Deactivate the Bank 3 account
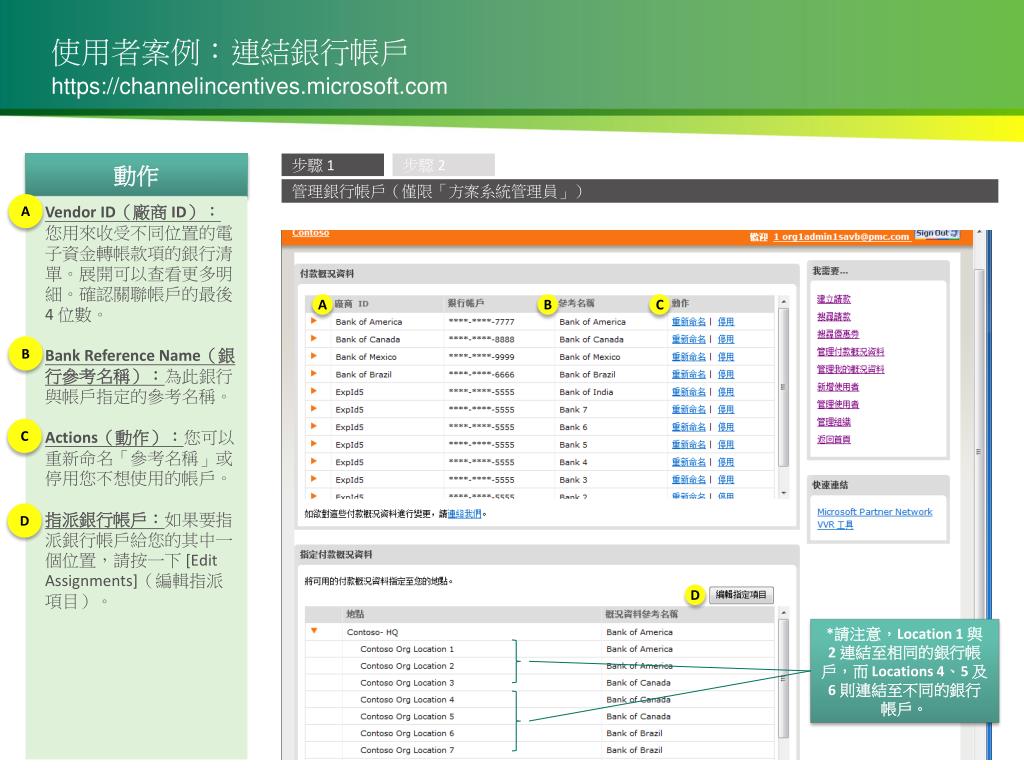 [726, 480]
